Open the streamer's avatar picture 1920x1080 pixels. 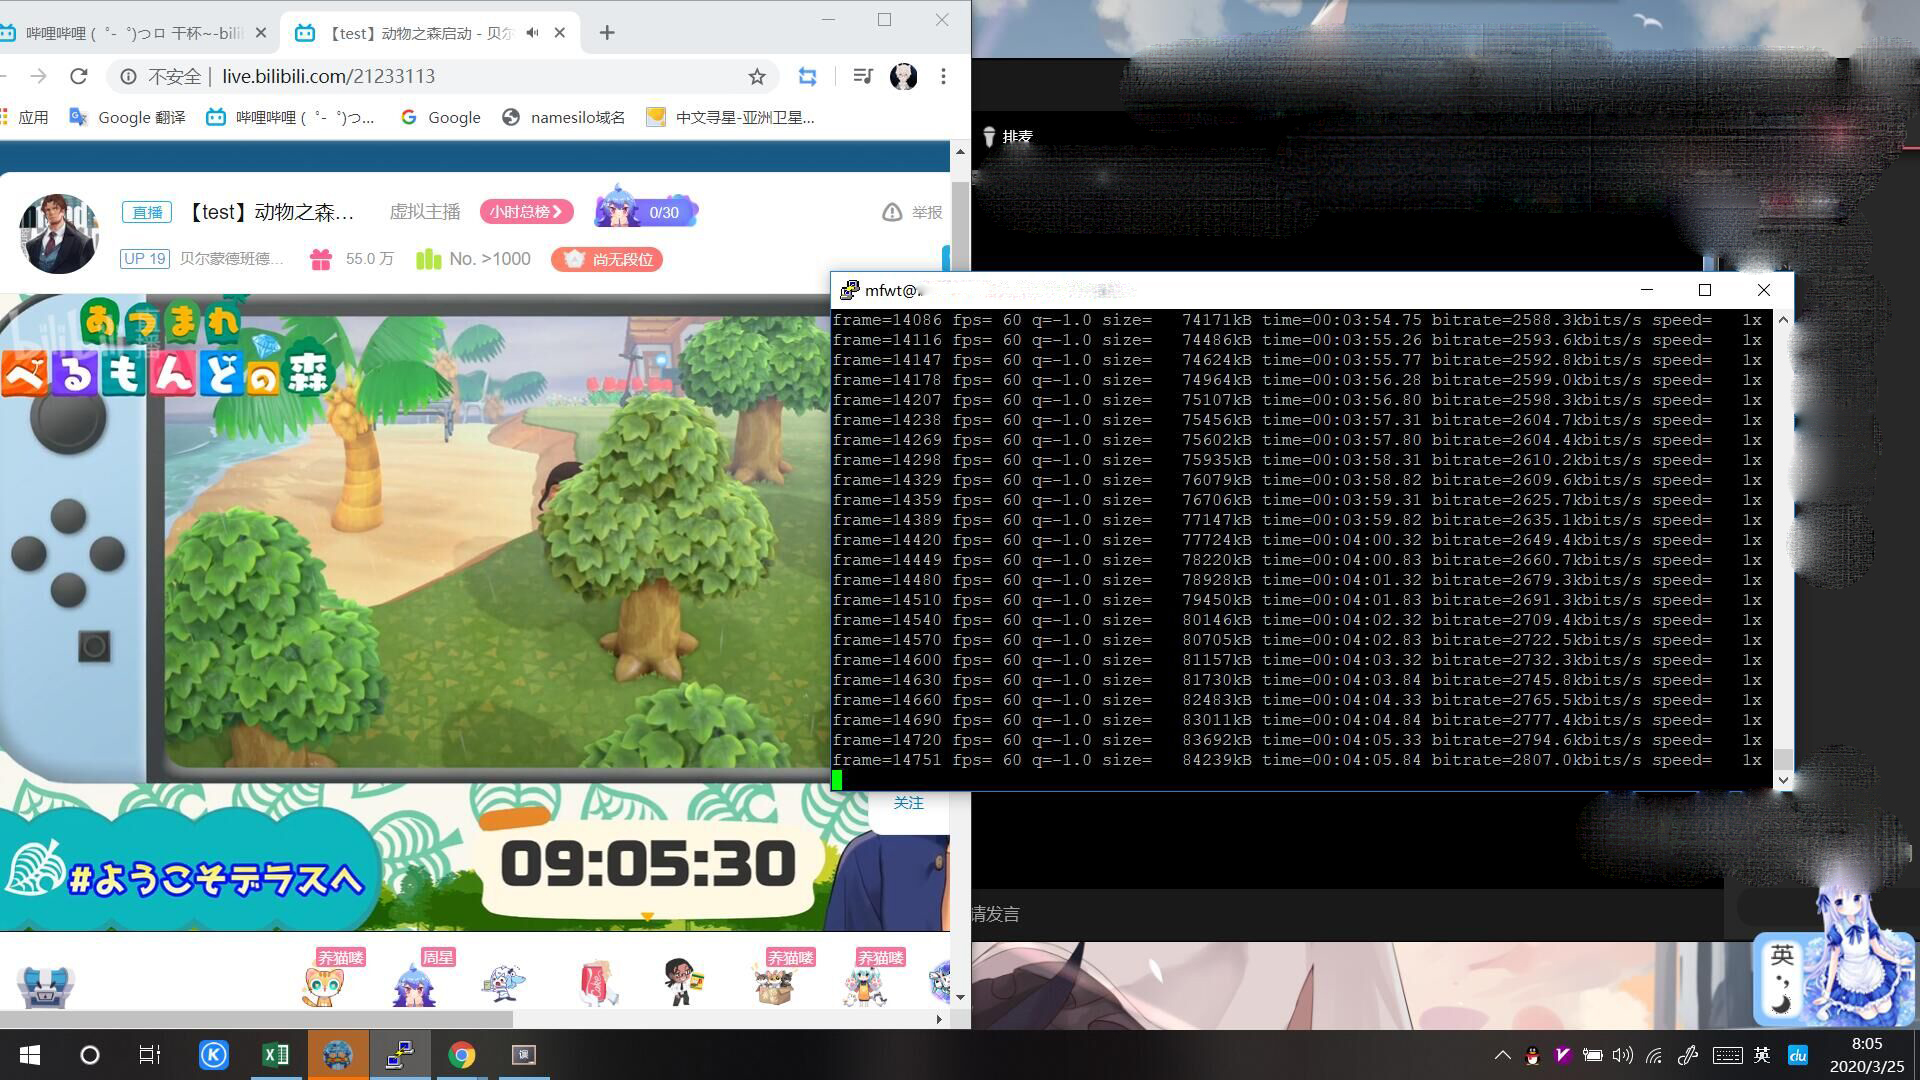pyautogui.click(x=59, y=234)
